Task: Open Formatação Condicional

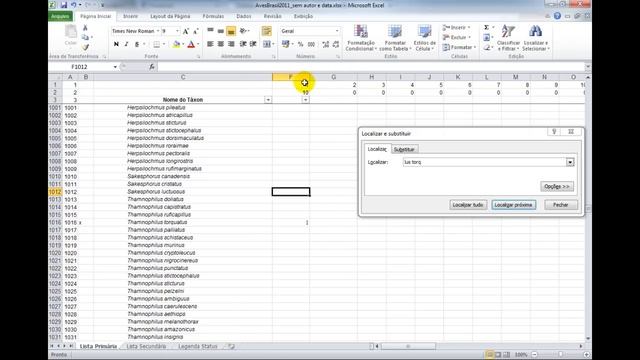Action: [x=360, y=38]
